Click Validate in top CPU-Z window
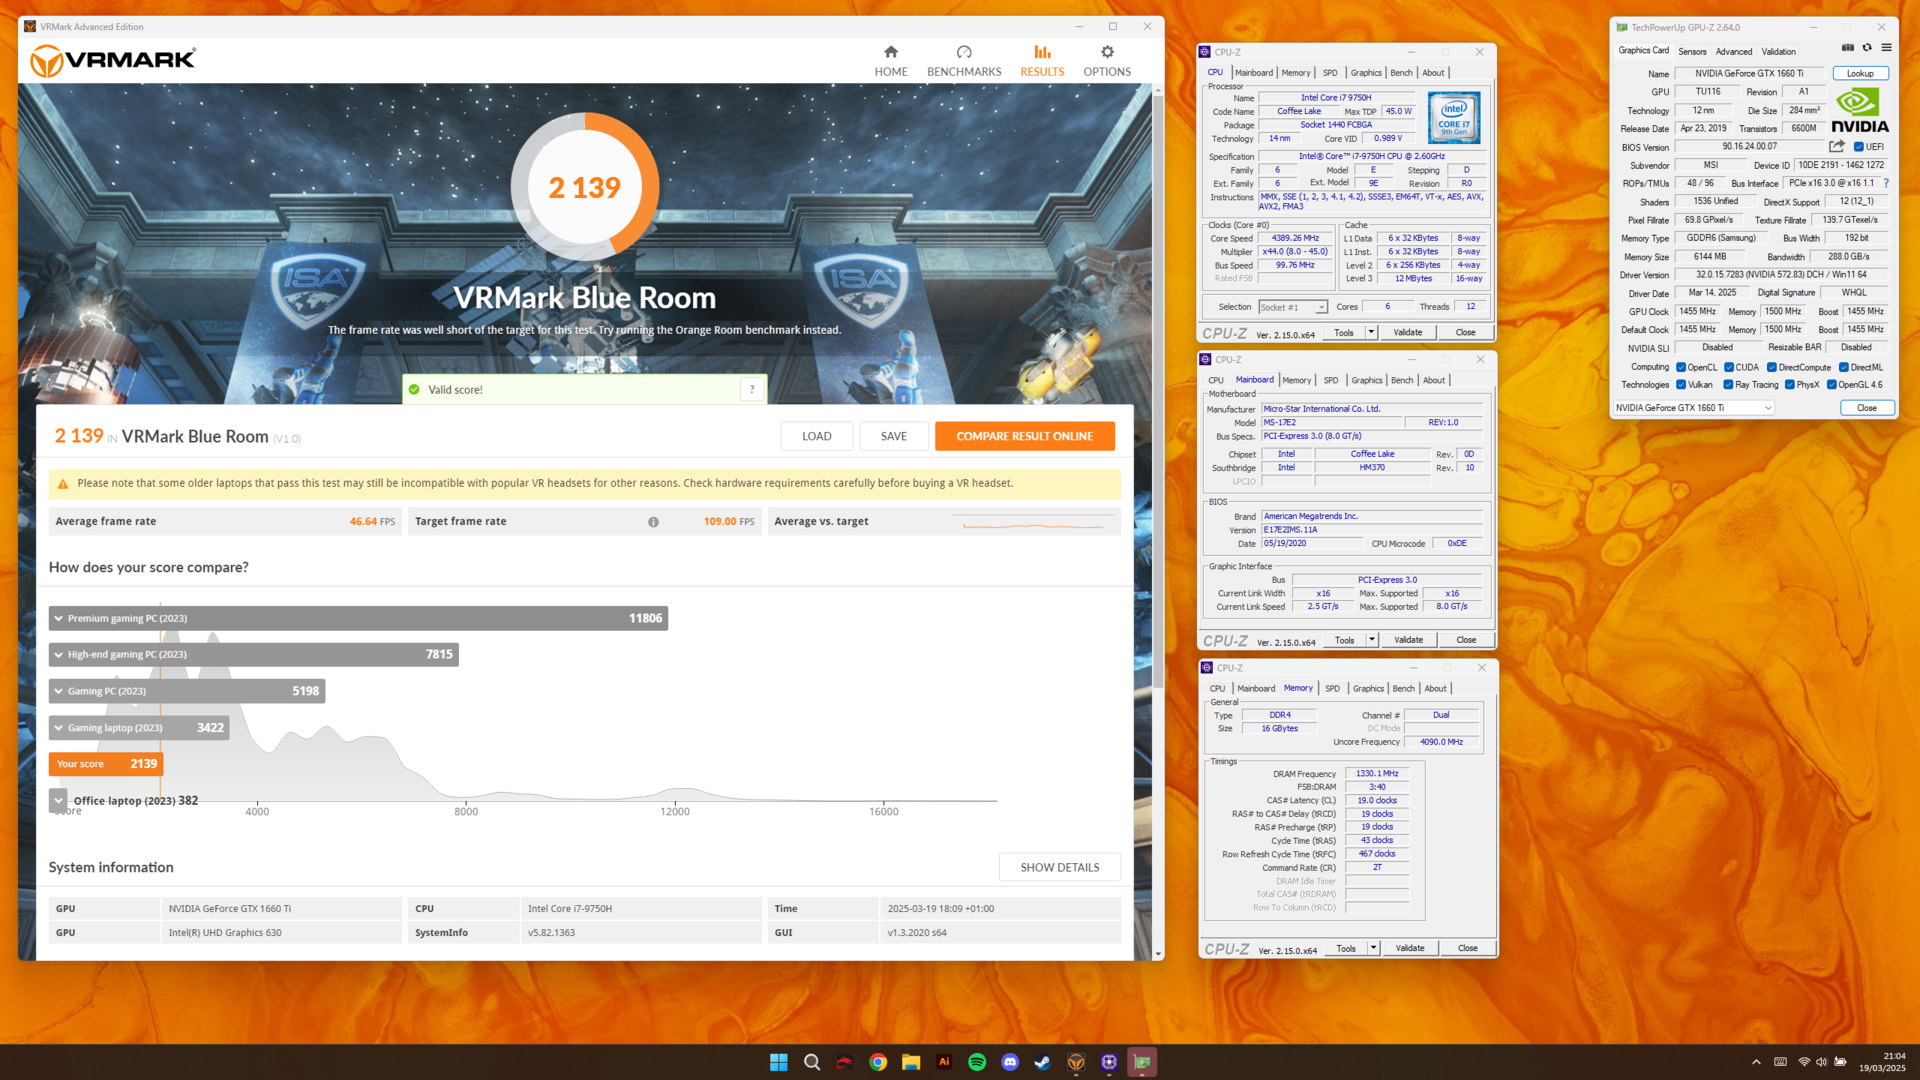Viewport: 1920px width, 1080px height. tap(1407, 332)
